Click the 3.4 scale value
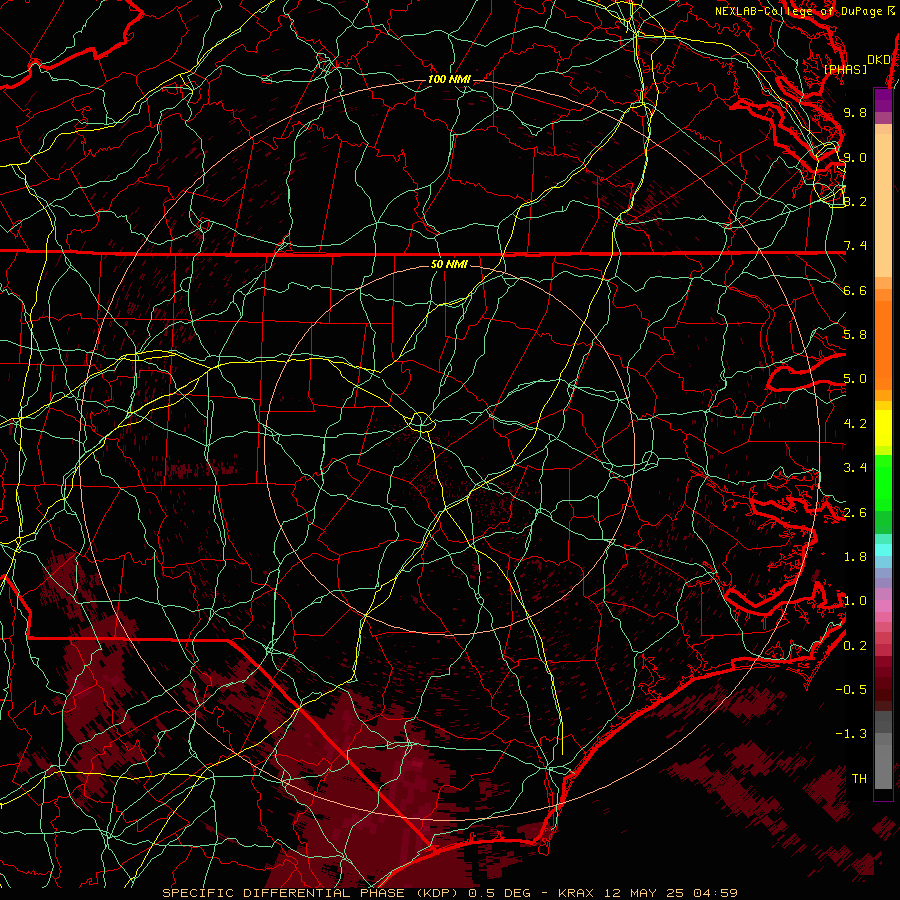The image size is (900, 900). [x=855, y=468]
